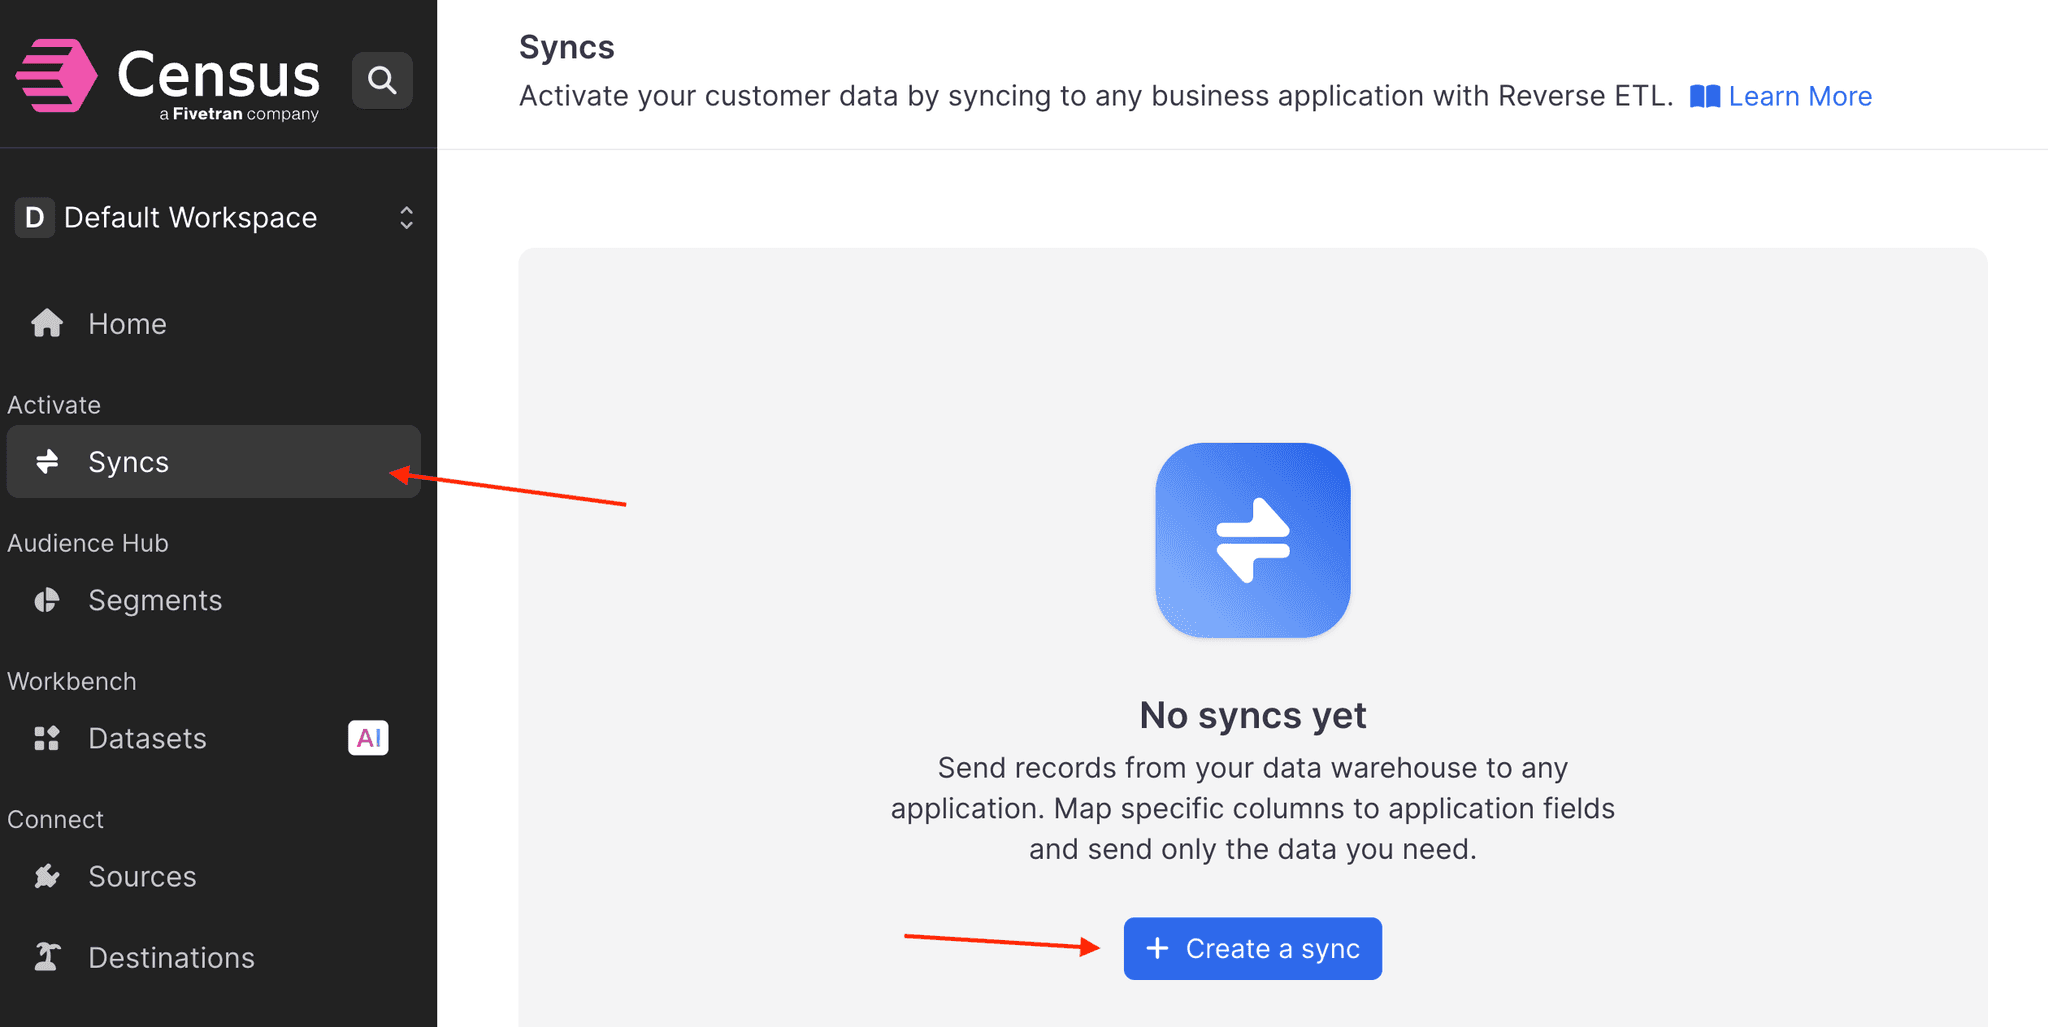Click the Sources plug icon
This screenshot has height=1027, width=2048.
click(x=46, y=876)
